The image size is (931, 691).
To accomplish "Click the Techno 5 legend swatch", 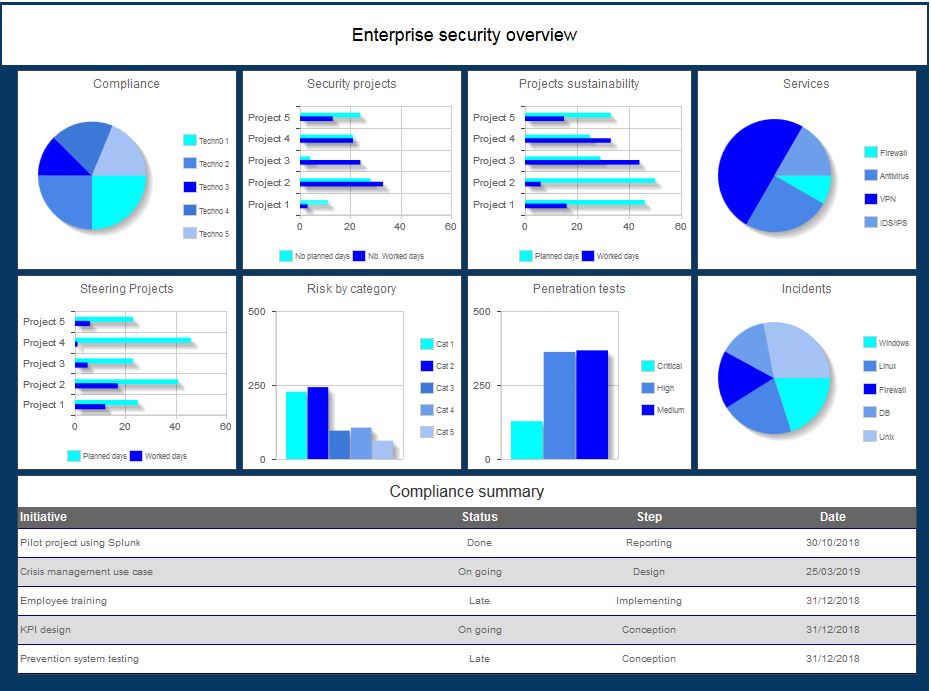I will coord(189,233).
